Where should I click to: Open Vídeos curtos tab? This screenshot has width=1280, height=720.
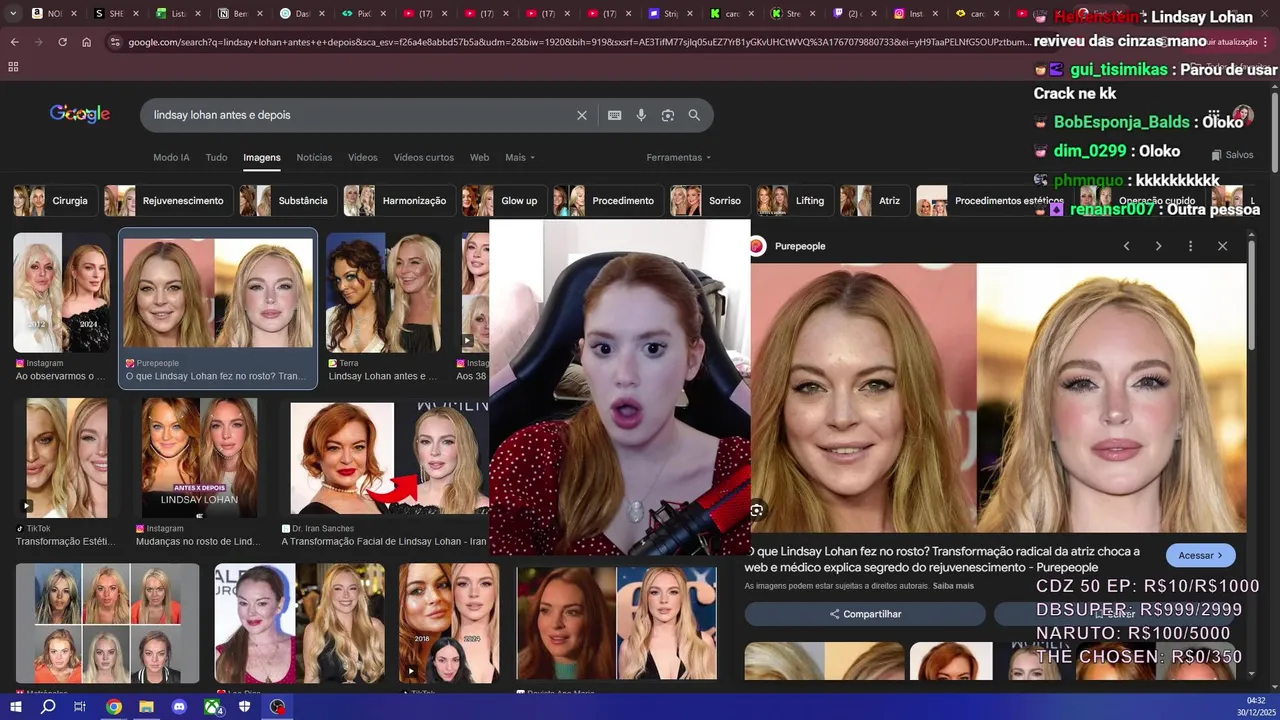click(x=424, y=157)
